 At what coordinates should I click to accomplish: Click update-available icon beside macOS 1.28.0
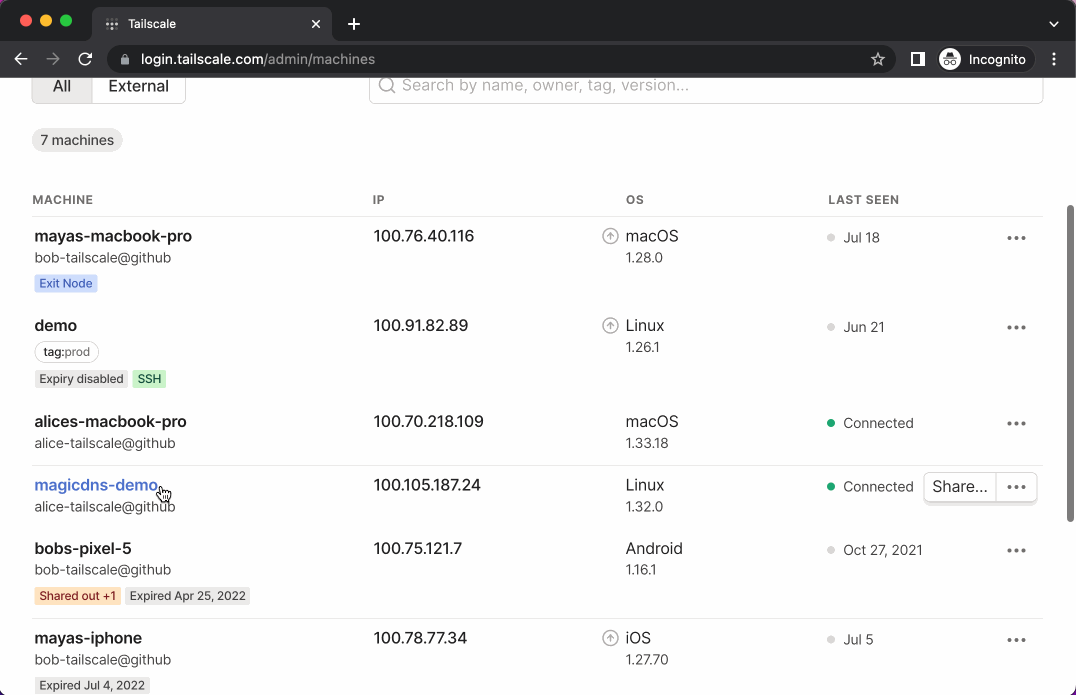tap(610, 236)
